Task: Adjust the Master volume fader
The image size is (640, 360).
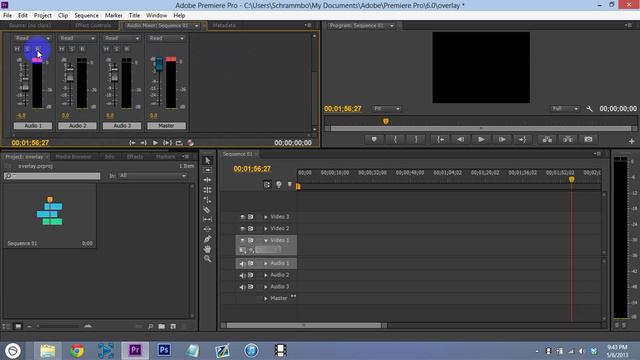Action: point(159,63)
